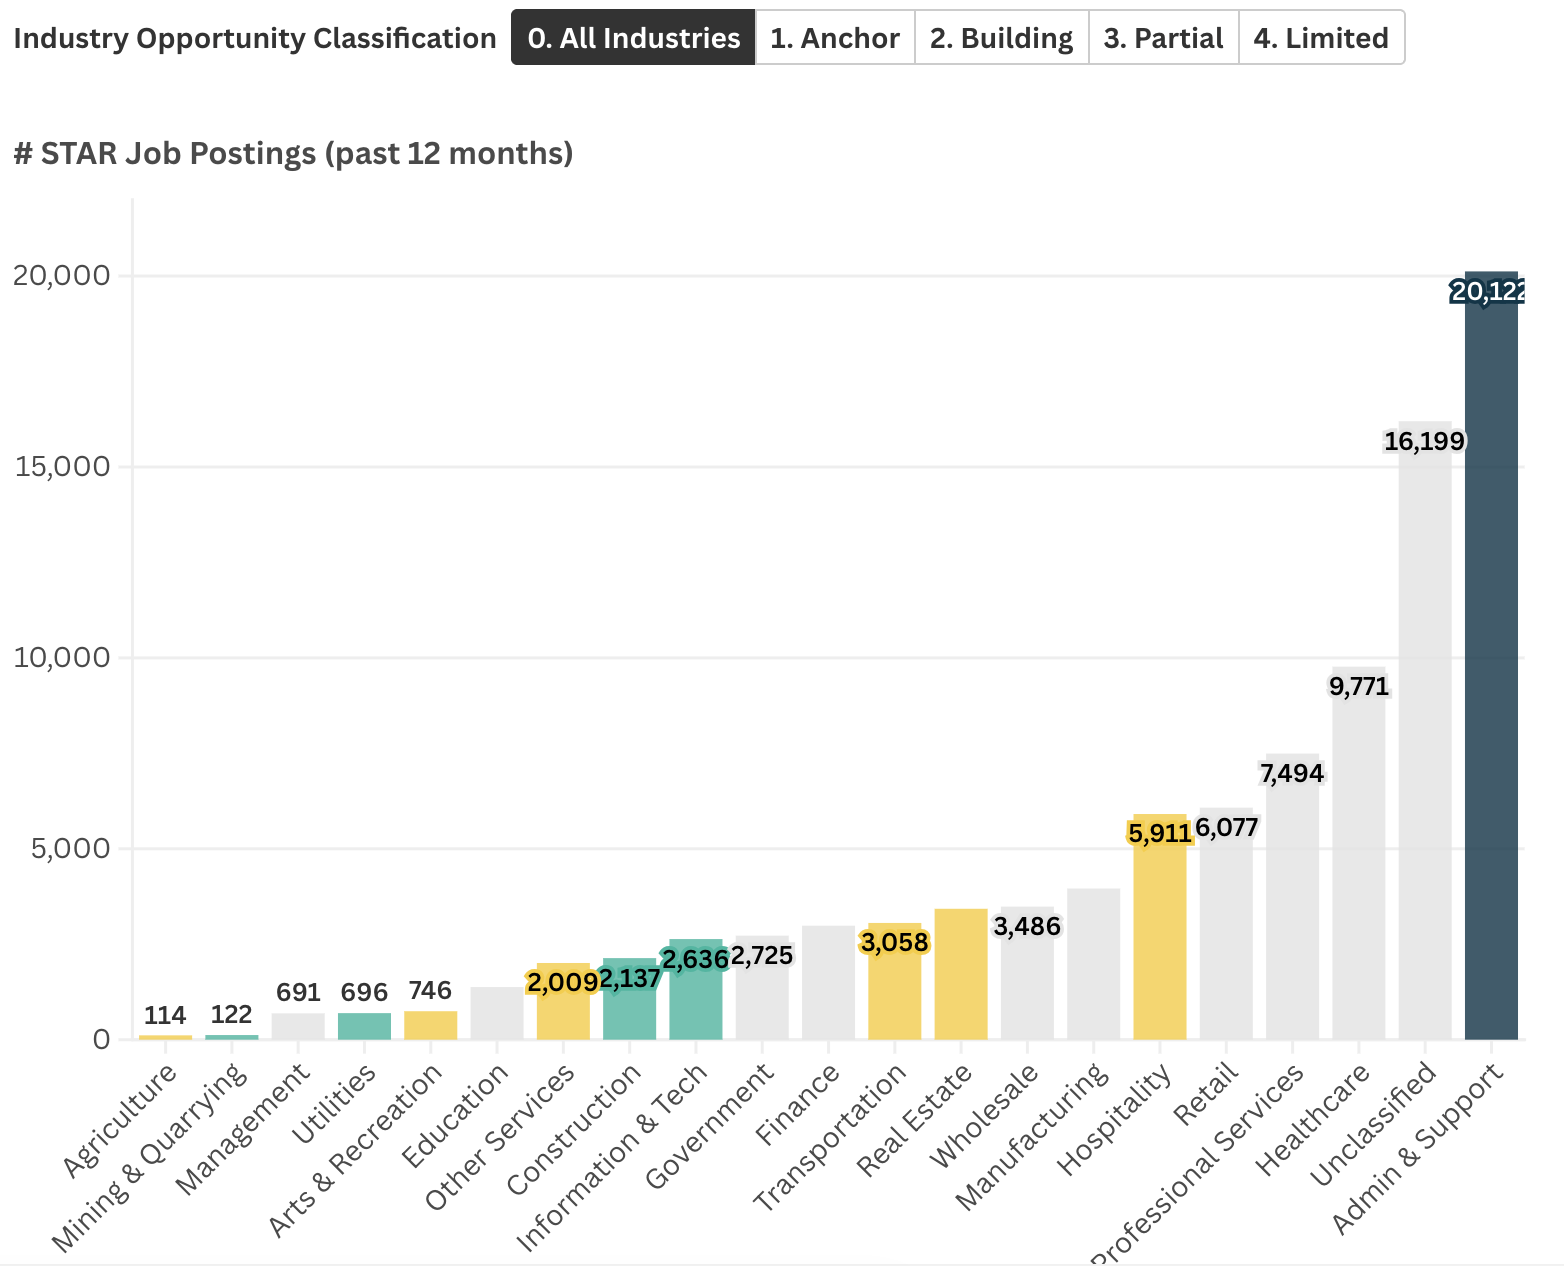
Task: Select the Transportation bar
Action: [x=895, y=981]
